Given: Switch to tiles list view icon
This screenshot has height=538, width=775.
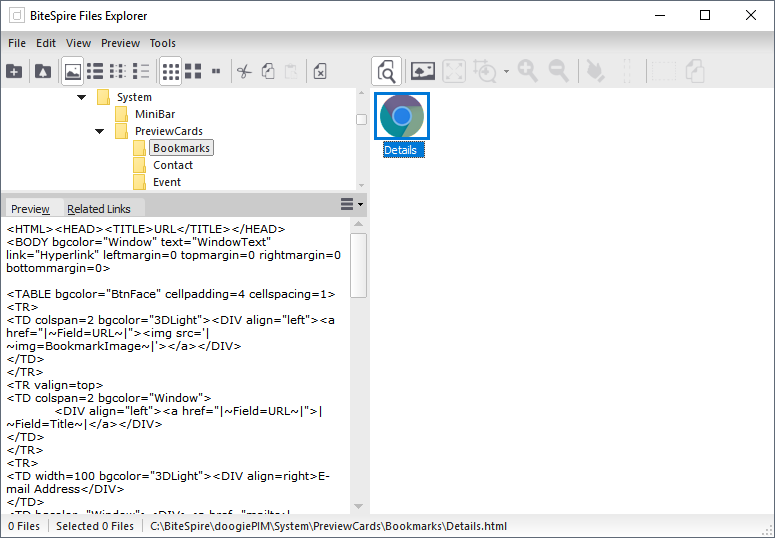Looking at the screenshot, I should point(95,72).
